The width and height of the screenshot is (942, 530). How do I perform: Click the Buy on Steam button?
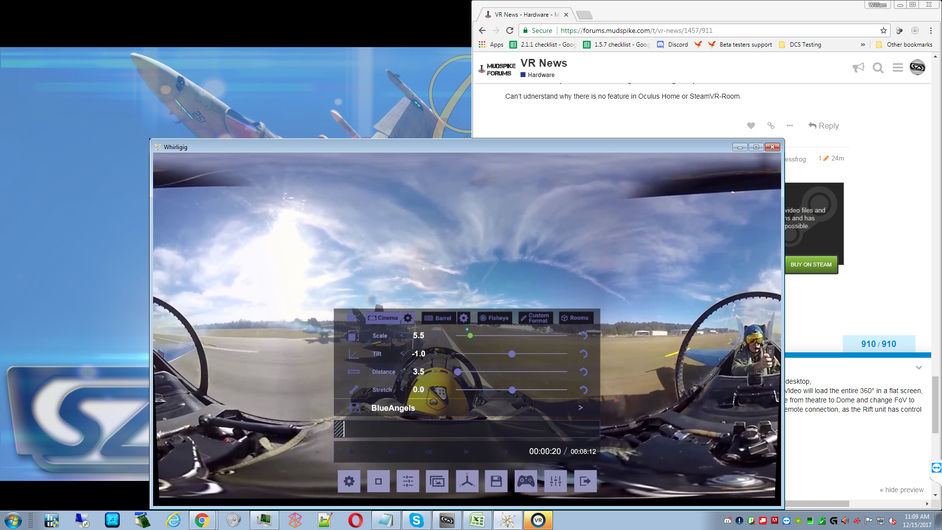click(811, 264)
